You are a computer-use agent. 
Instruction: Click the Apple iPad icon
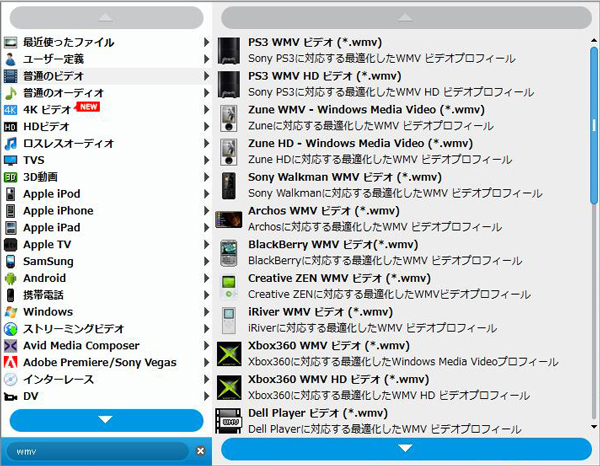pos(11,228)
